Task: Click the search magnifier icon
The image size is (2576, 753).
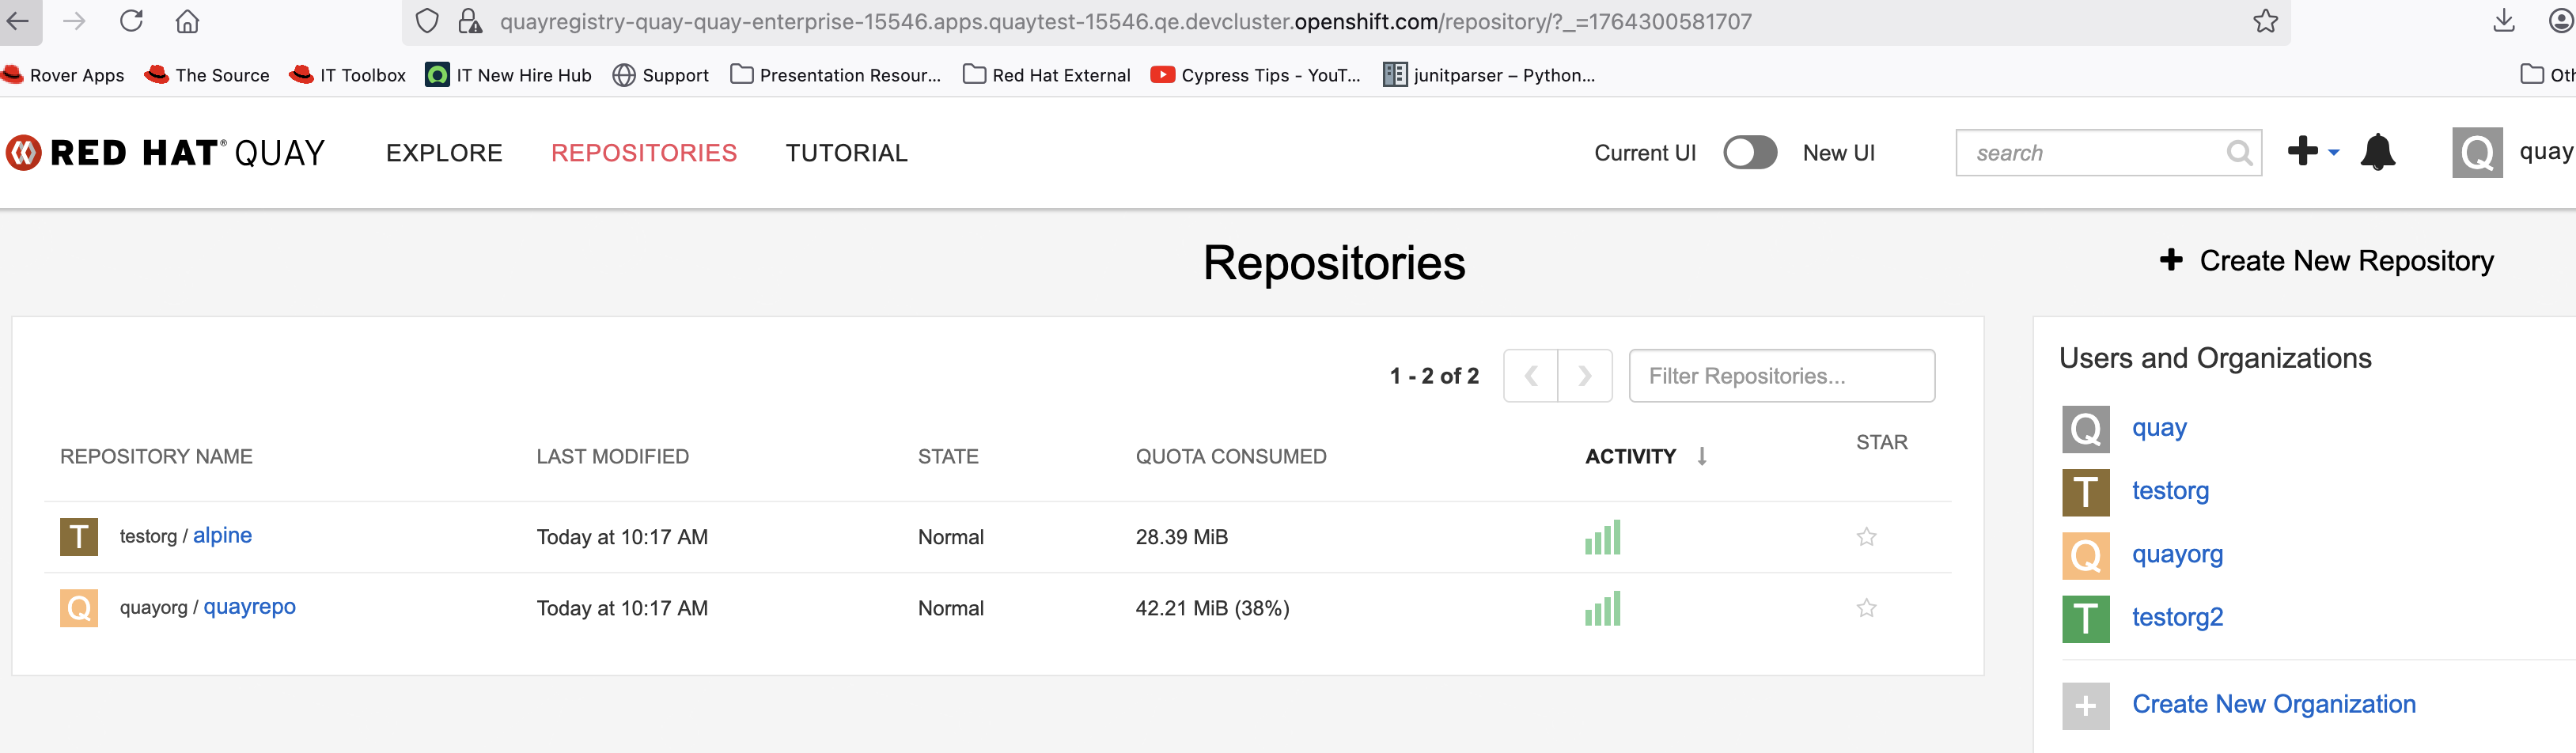Action: coord(2239,153)
